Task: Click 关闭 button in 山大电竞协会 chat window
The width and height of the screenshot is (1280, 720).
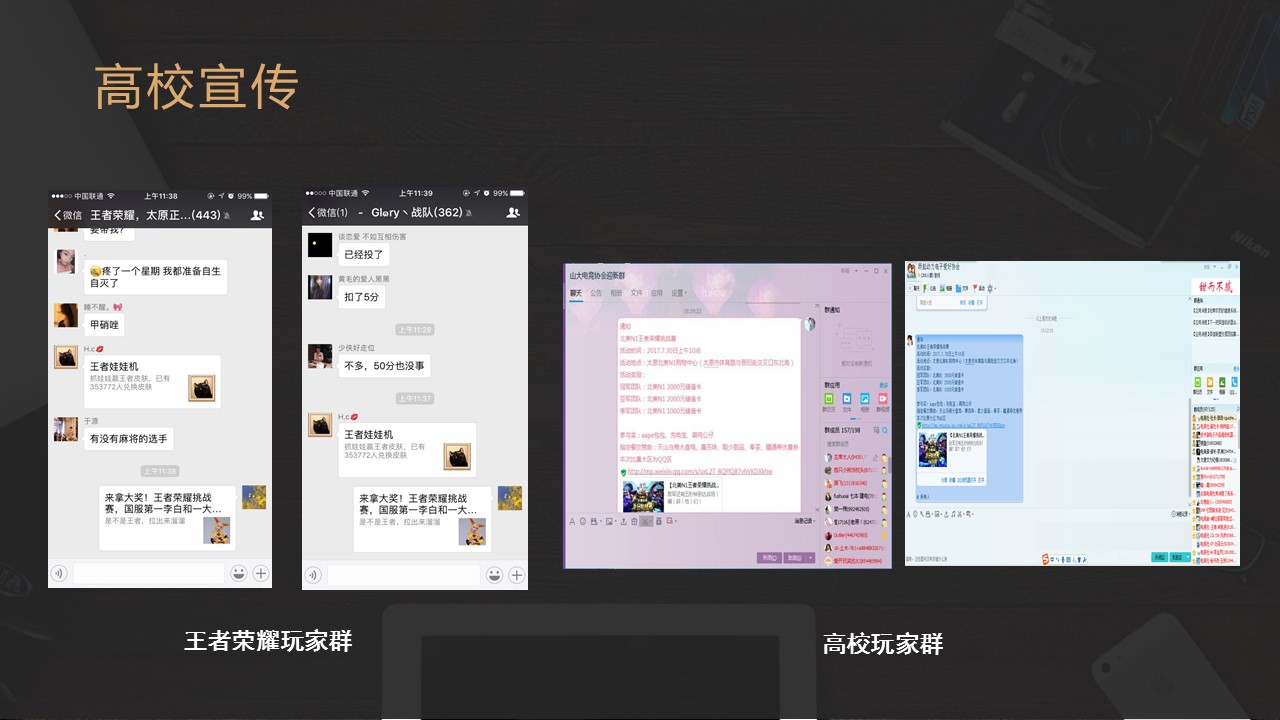Action: point(769,557)
